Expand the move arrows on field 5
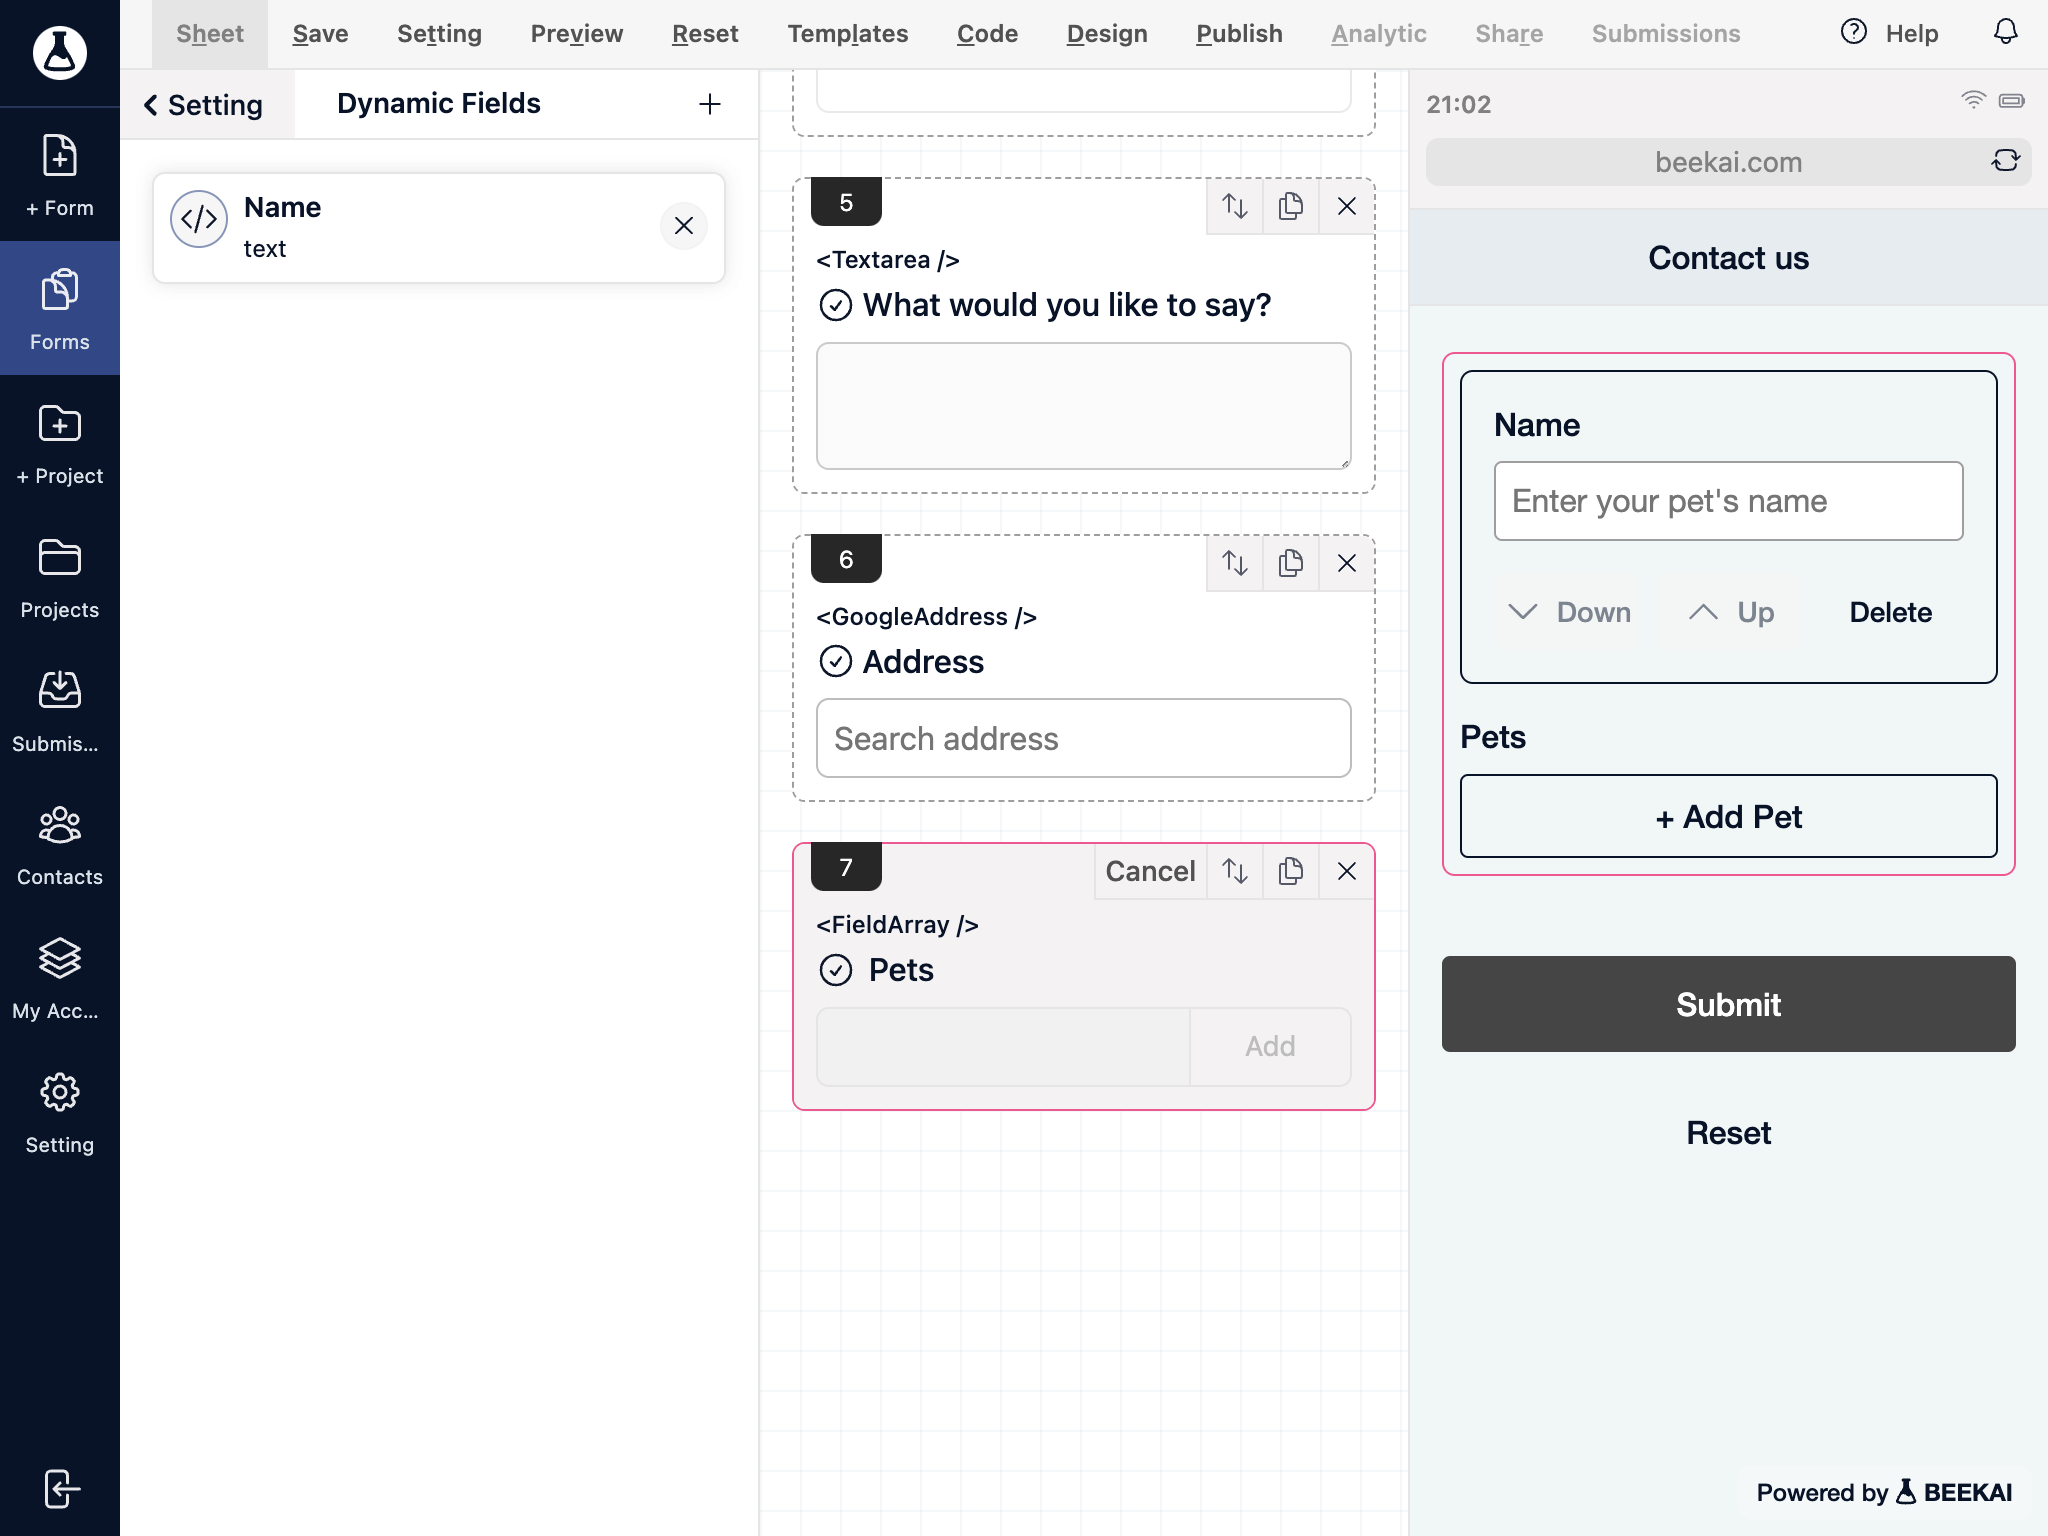This screenshot has height=1536, width=2048. click(x=1234, y=205)
